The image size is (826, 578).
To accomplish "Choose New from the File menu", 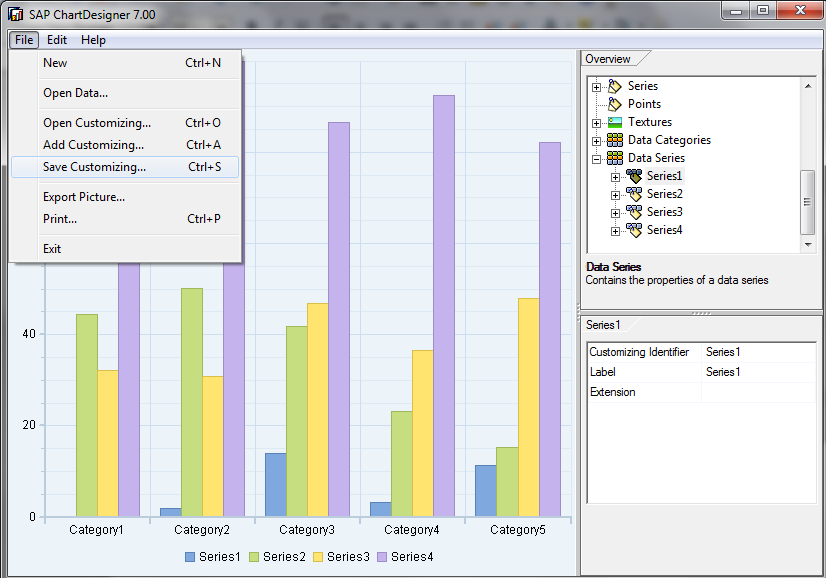I will tap(125, 63).
